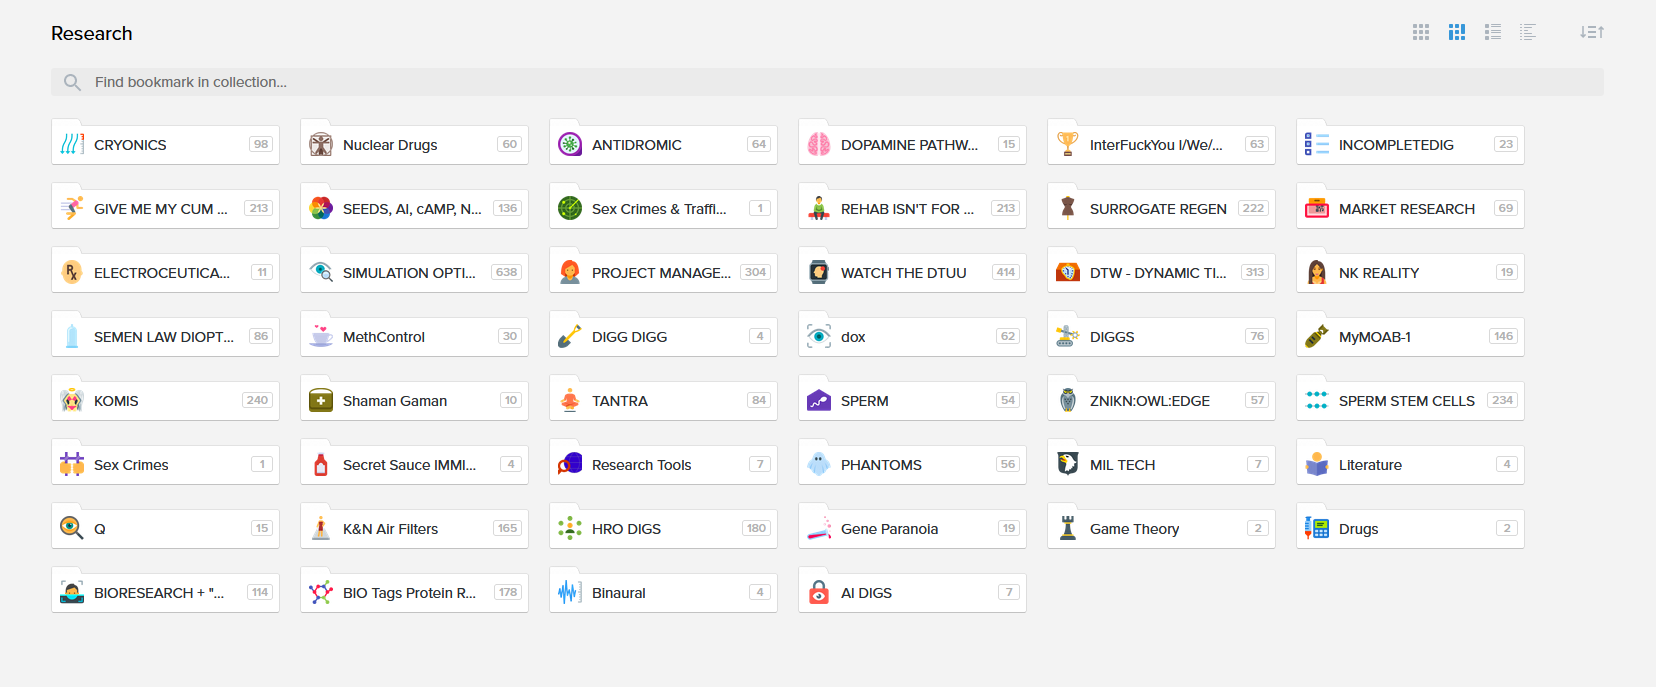
Task: Click the Research collection title
Action: (x=92, y=33)
